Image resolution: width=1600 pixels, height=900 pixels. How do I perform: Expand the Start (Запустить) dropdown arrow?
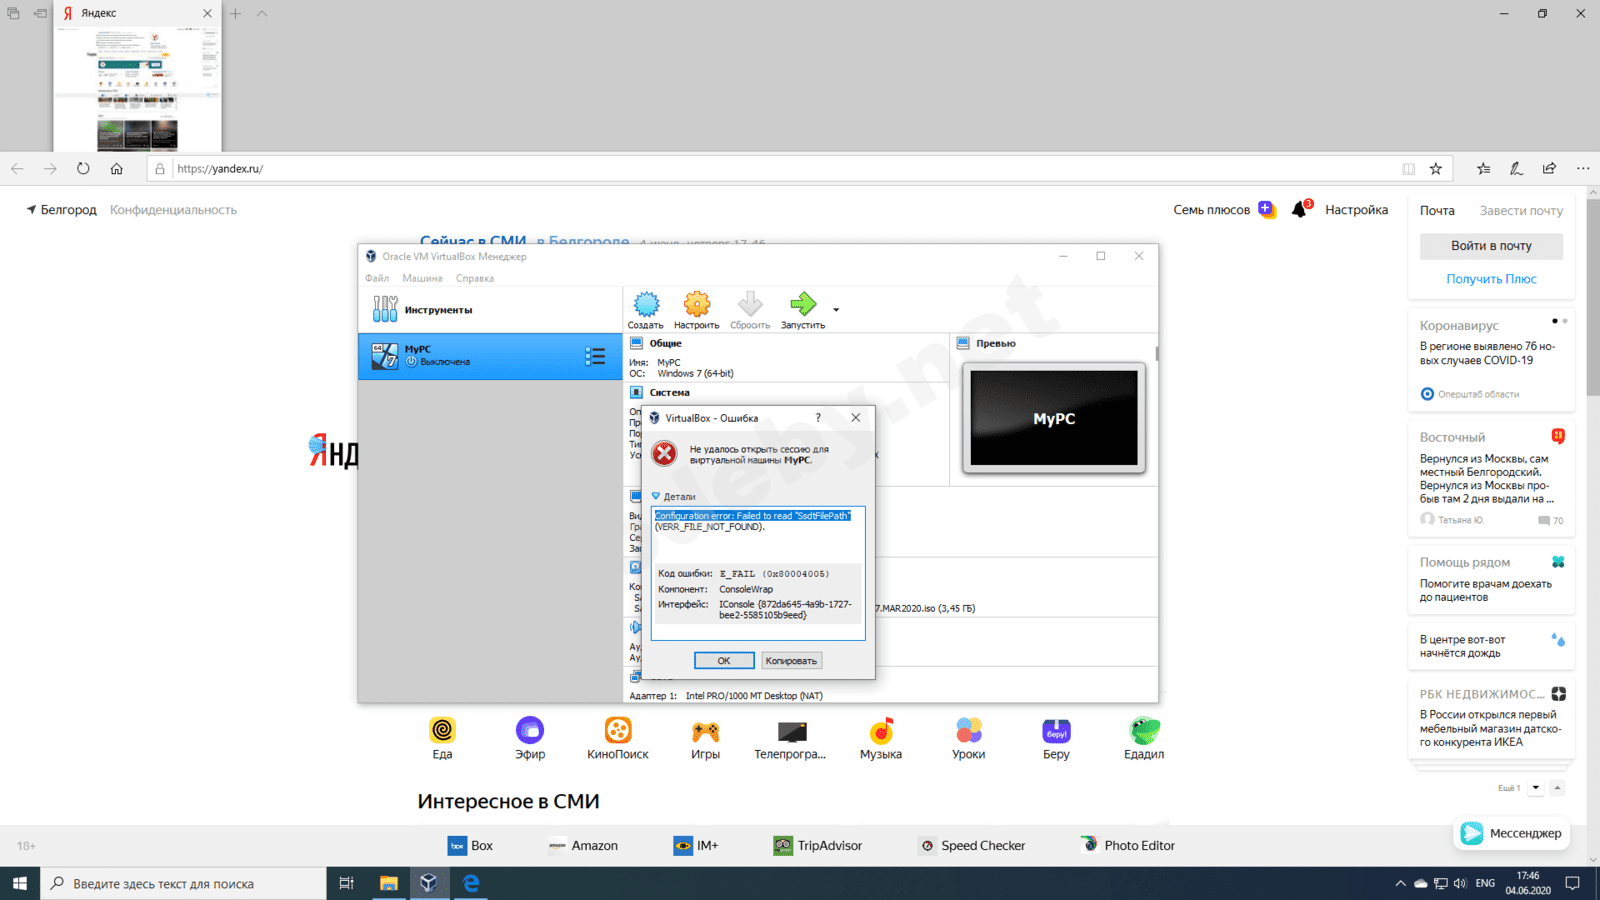[836, 310]
